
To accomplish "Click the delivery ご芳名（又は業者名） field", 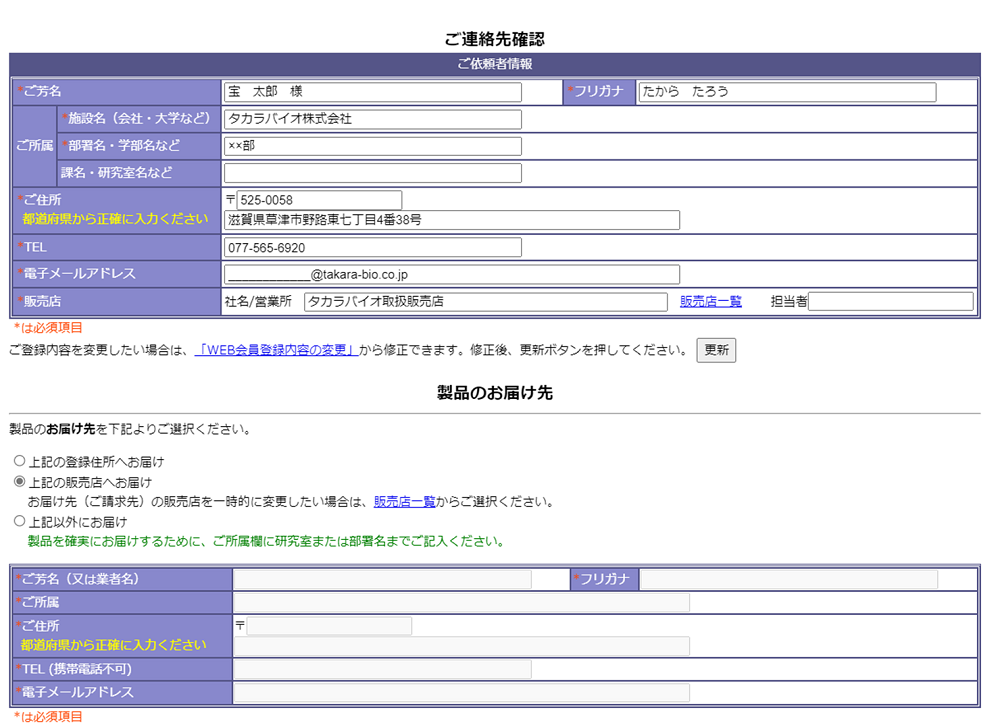I will [x=382, y=579].
